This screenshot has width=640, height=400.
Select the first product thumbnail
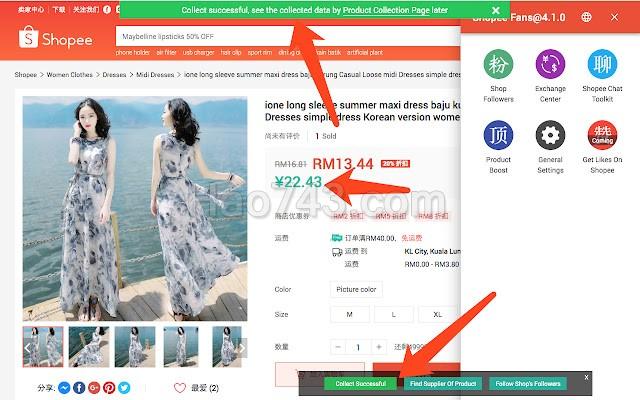point(43,347)
